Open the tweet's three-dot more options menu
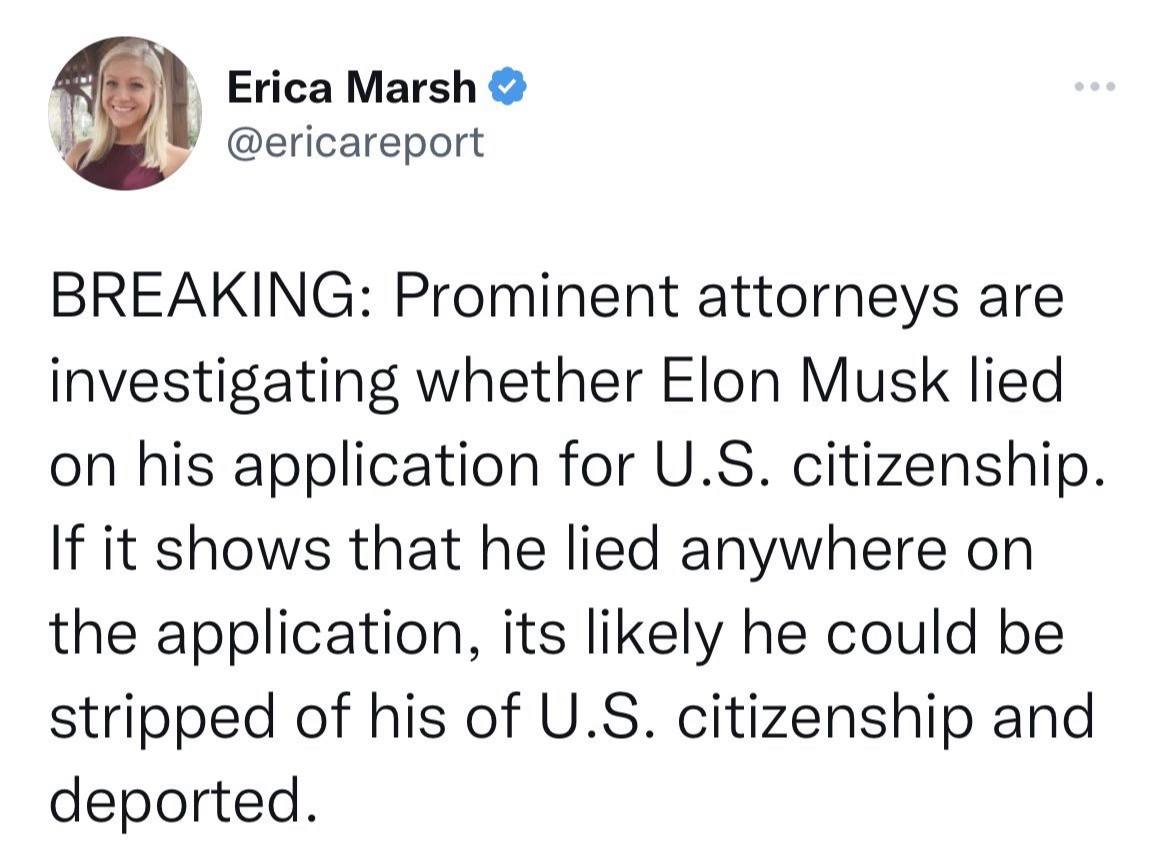The width and height of the screenshot is (1170, 863). coord(1095,87)
